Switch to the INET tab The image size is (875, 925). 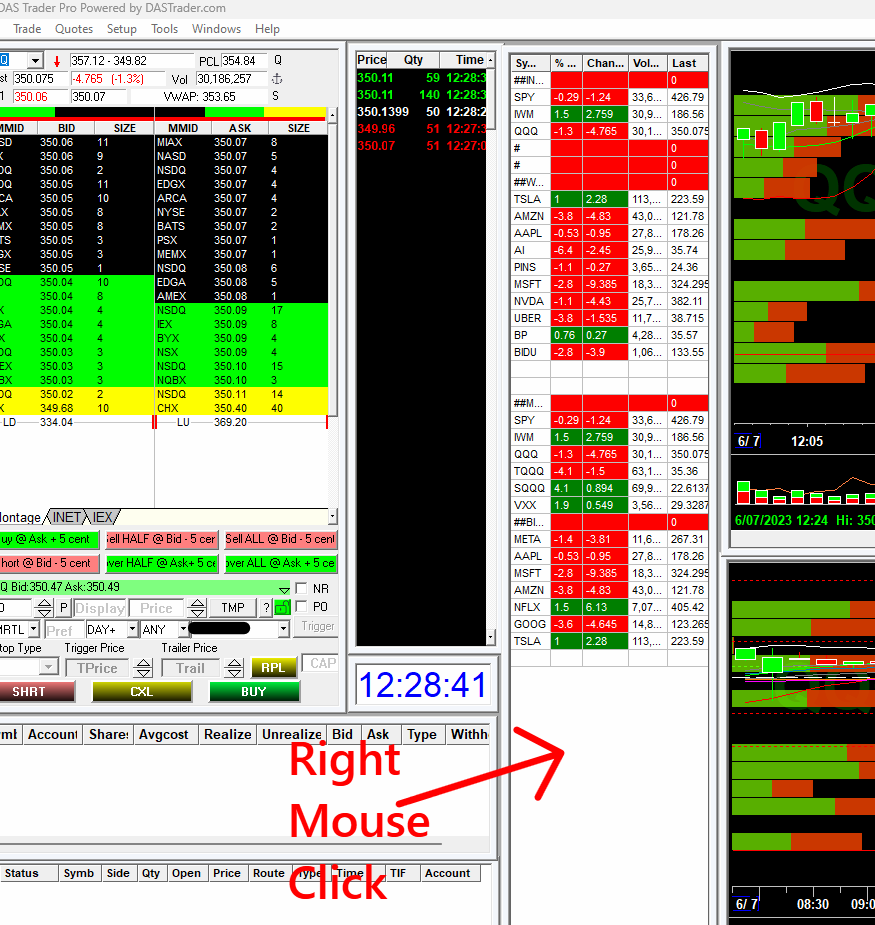coord(67,517)
